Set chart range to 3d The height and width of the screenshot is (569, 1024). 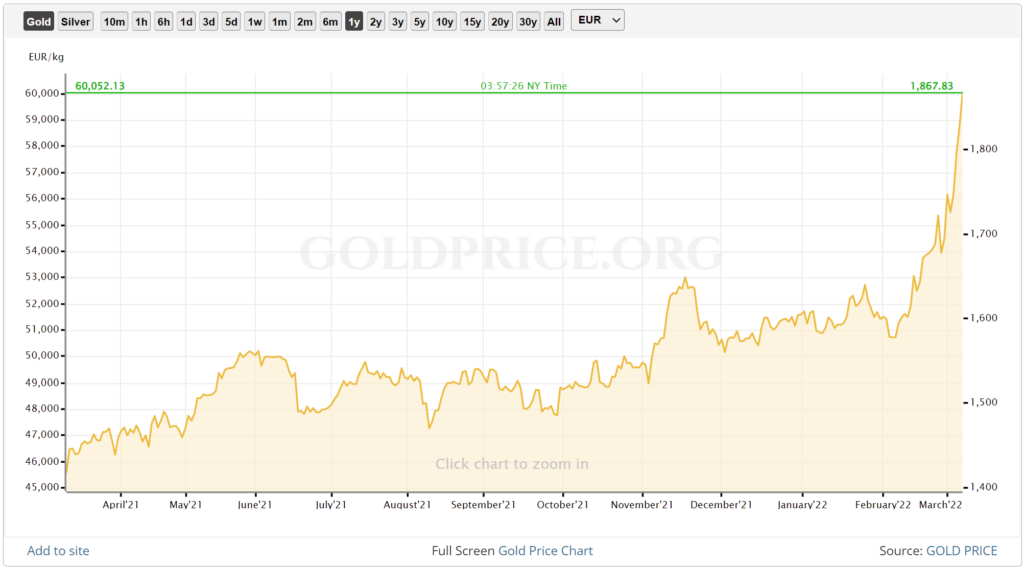pos(208,22)
